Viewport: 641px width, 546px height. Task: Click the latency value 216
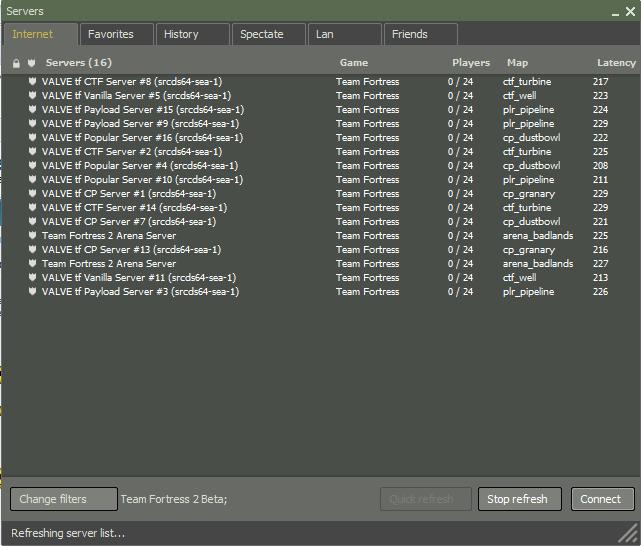[x=600, y=249]
